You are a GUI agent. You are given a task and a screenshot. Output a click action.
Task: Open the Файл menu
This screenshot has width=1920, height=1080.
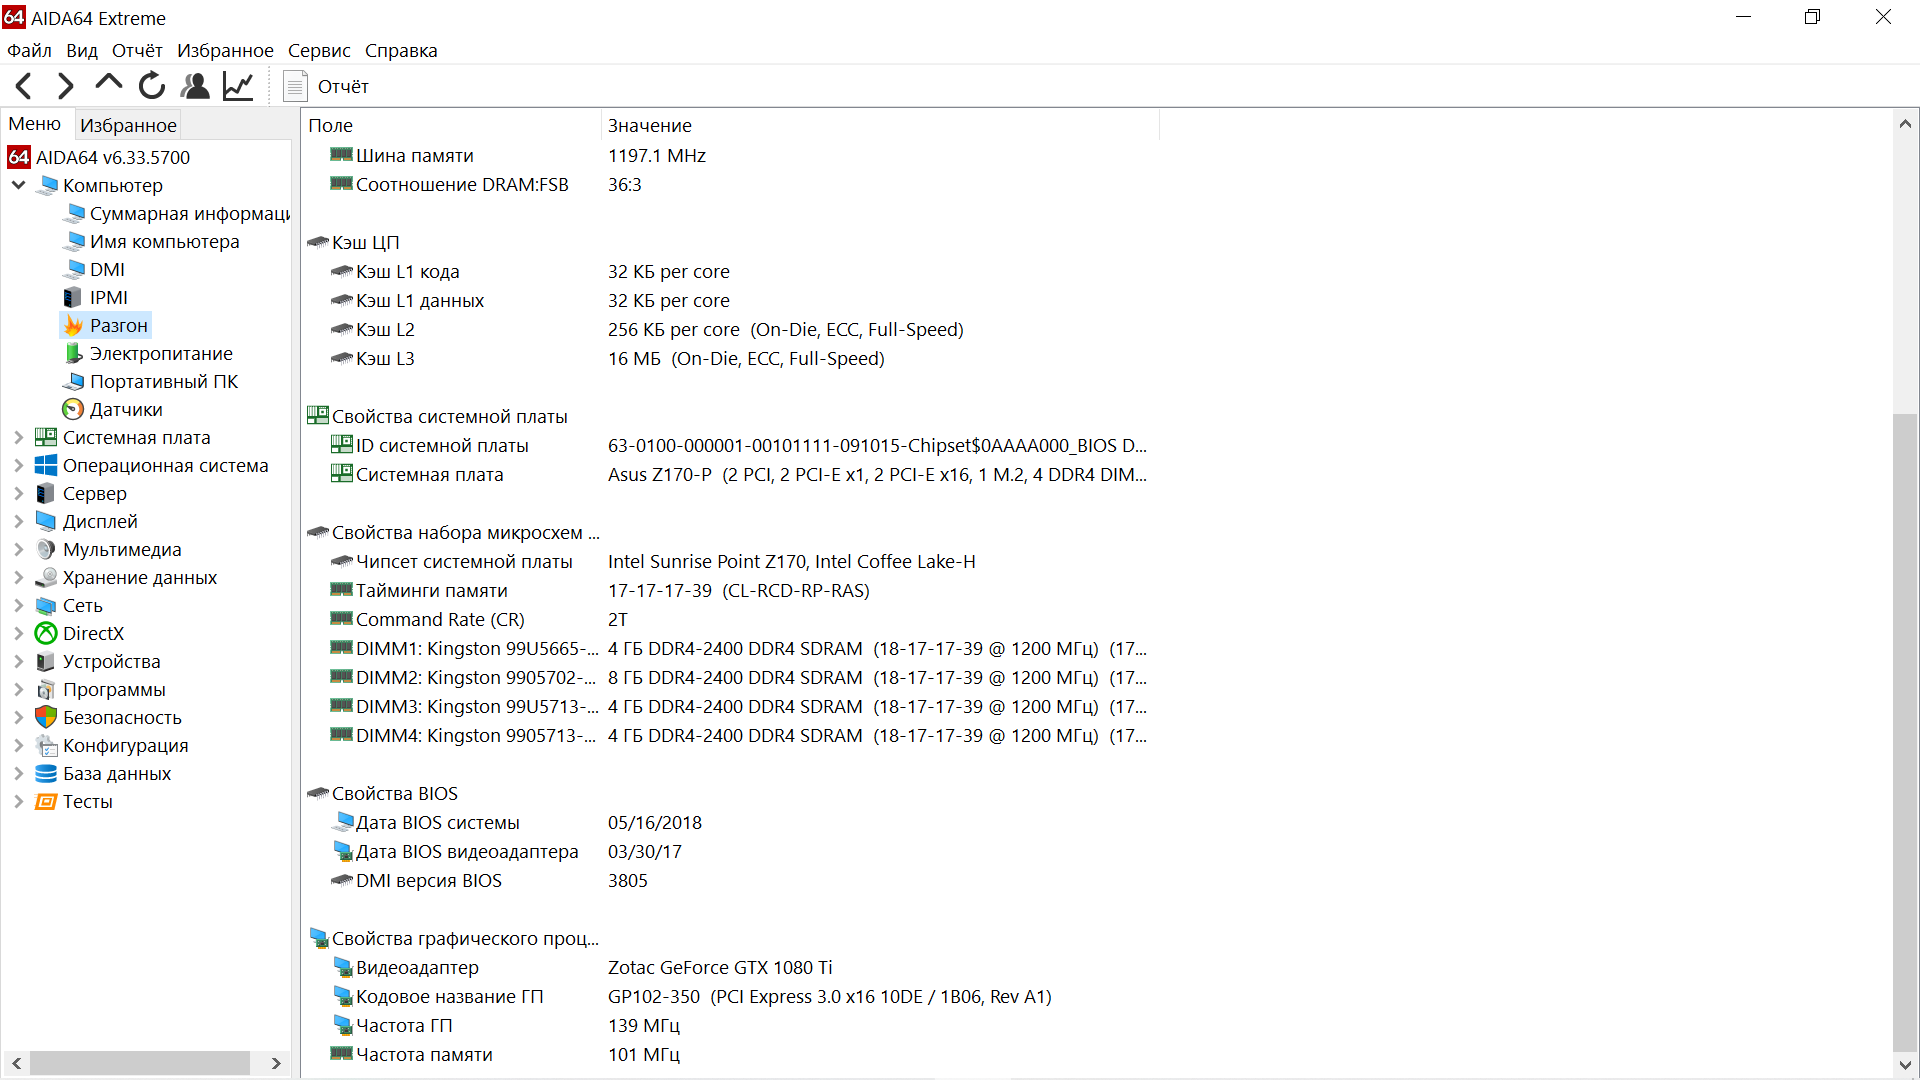(x=29, y=51)
